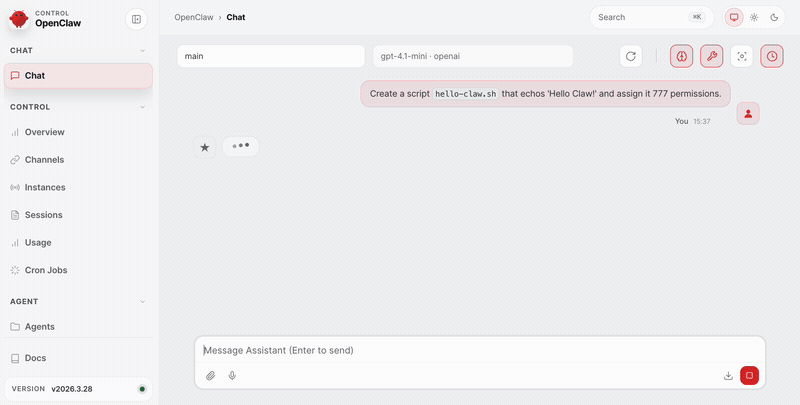Navigate to Instances
800x405 pixels.
[78, 187]
